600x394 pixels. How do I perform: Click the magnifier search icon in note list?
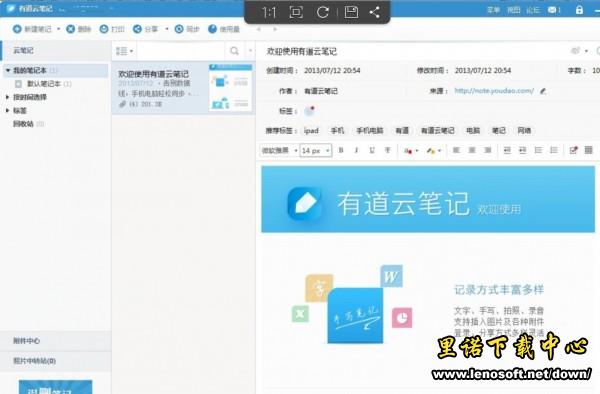pos(234,51)
